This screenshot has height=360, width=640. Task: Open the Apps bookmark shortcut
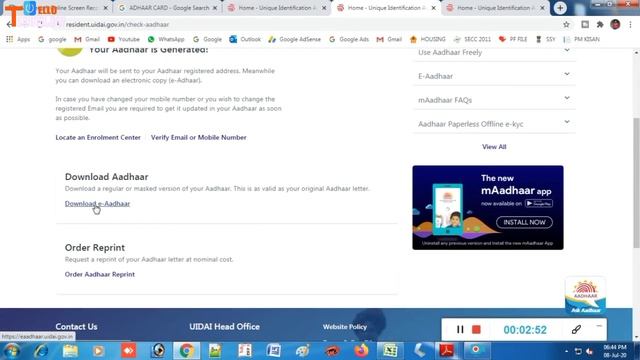[18, 39]
